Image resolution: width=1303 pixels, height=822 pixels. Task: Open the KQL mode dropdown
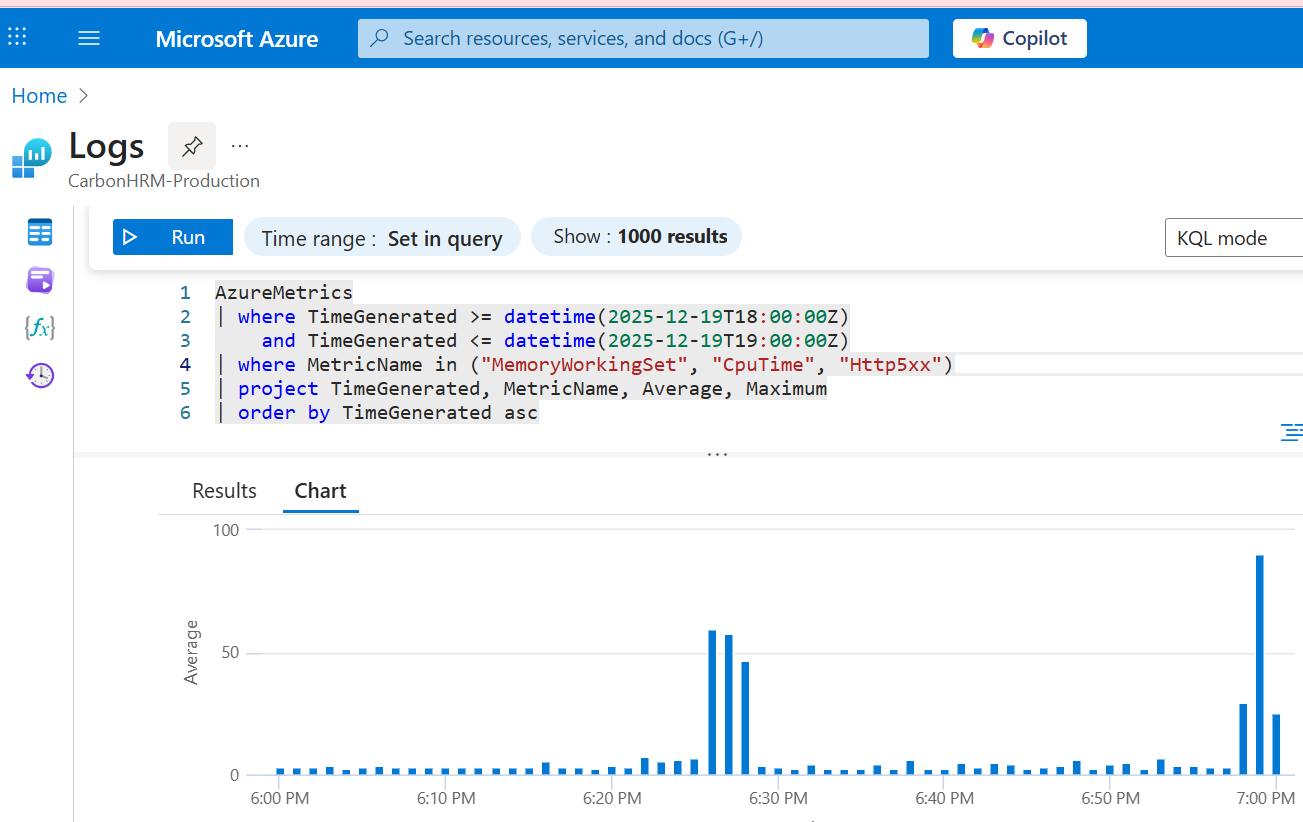[1233, 238]
